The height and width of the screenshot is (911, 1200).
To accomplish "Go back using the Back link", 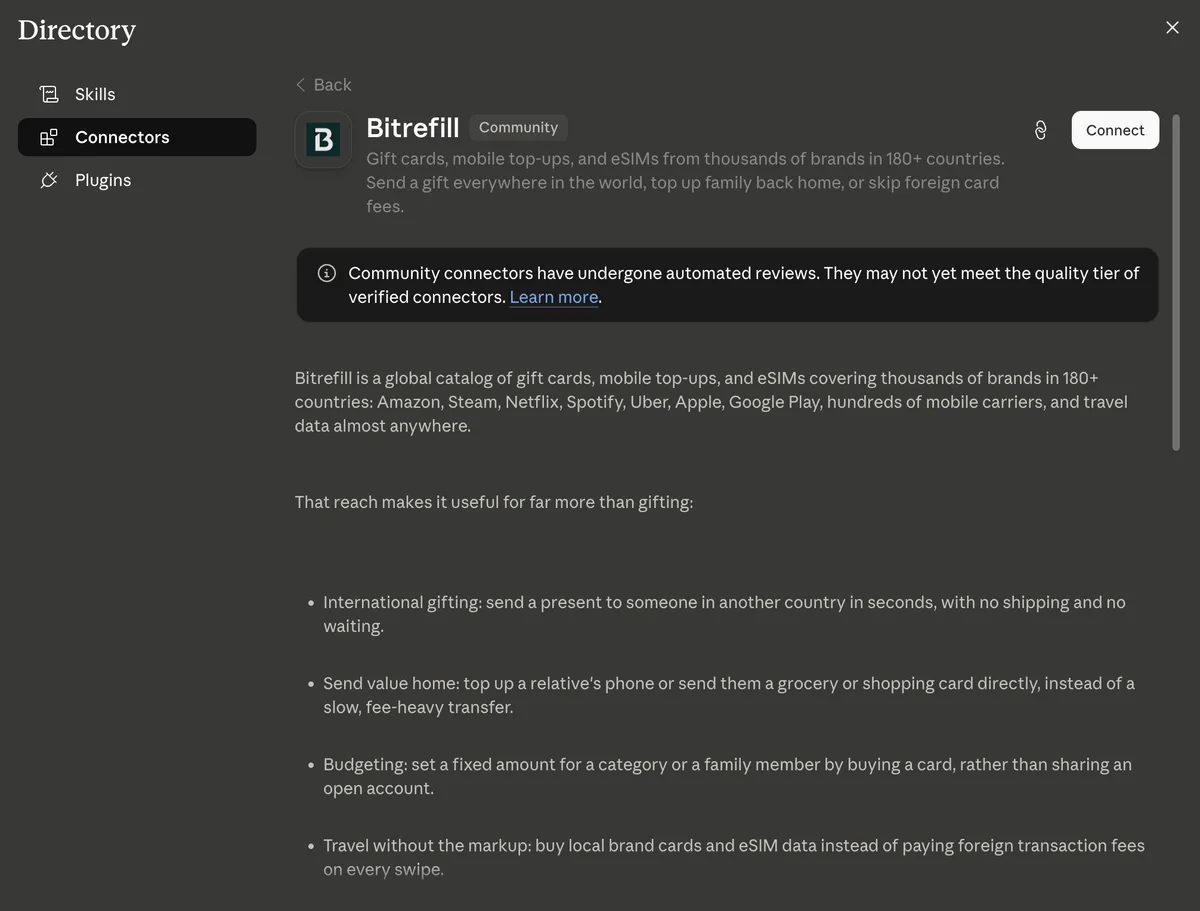I will 323,85.
